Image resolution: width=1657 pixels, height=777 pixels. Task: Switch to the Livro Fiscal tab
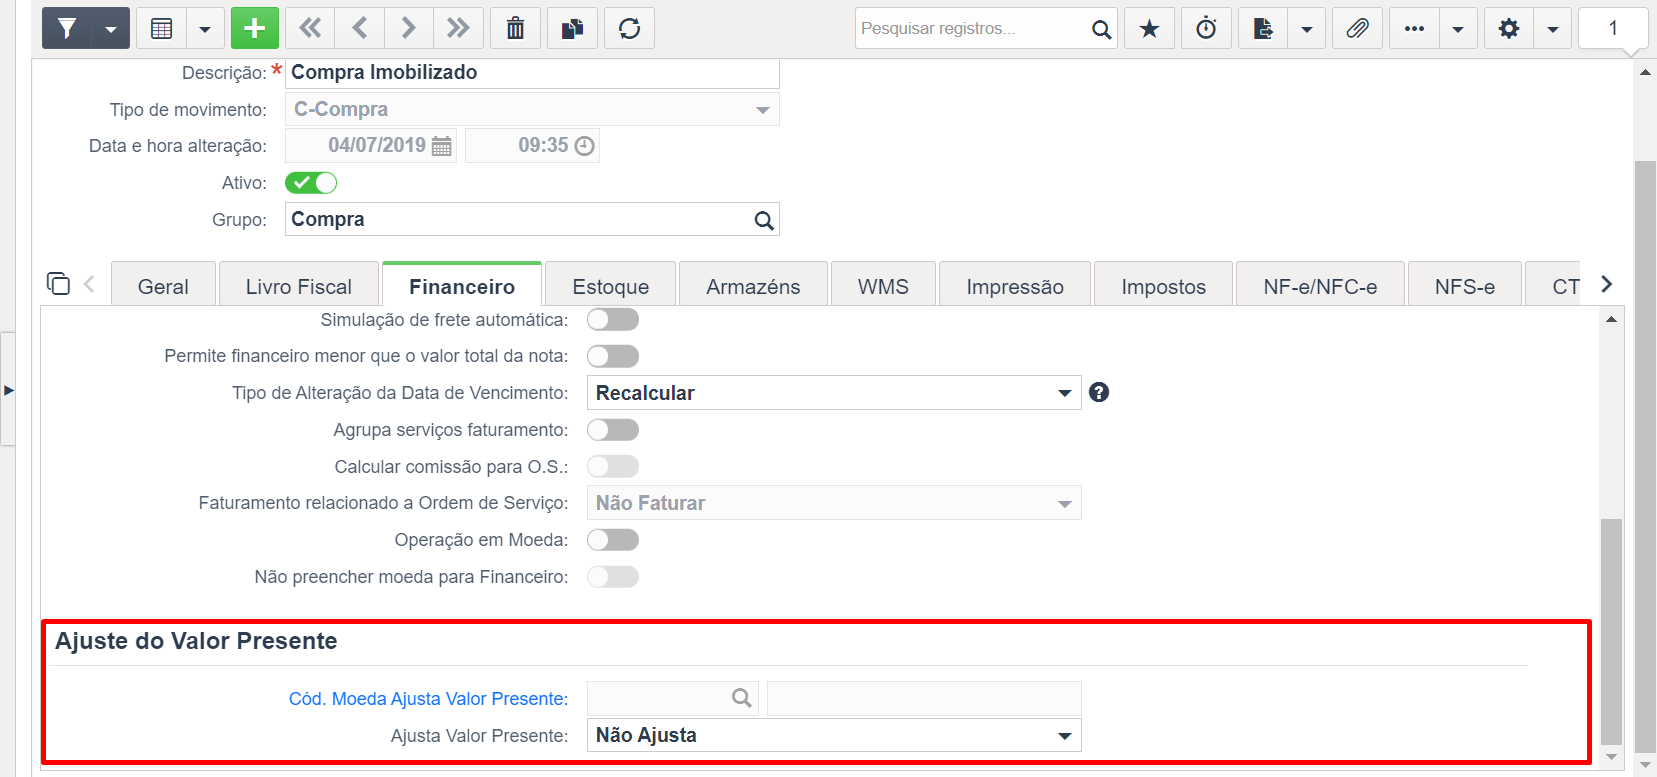pos(299,286)
